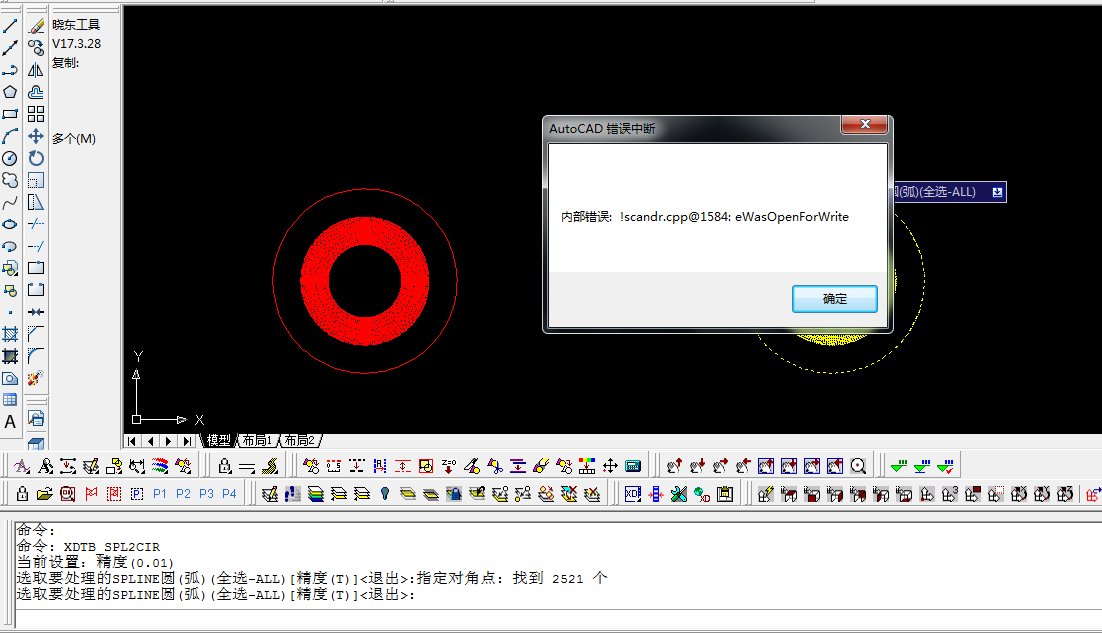Choose the Multiline Text (A) tool
The height and width of the screenshot is (633, 1102).
click(10, 422)
